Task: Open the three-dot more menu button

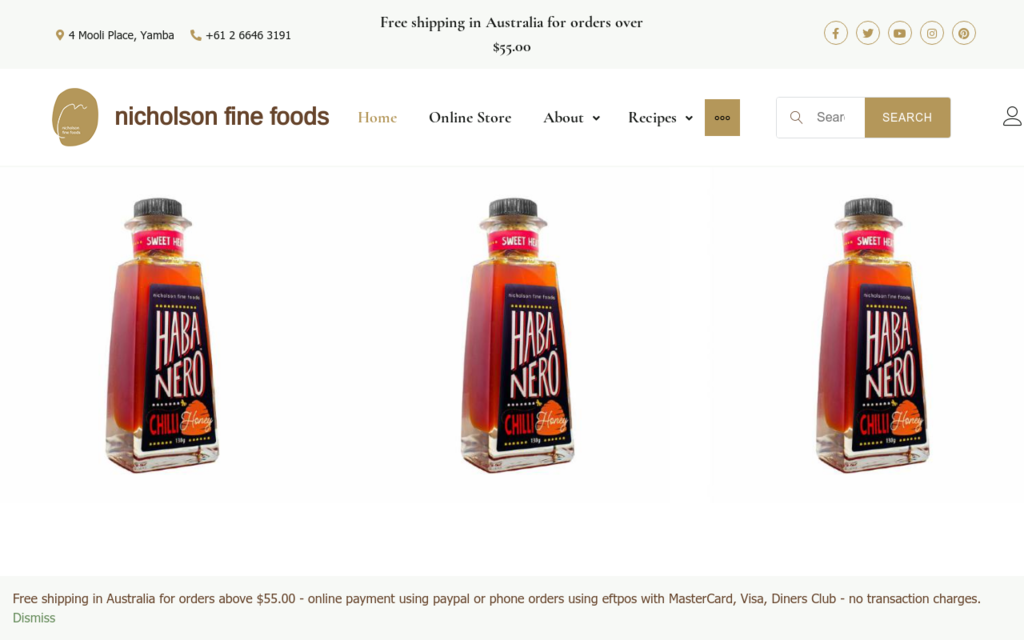Action: click(722, 118)
